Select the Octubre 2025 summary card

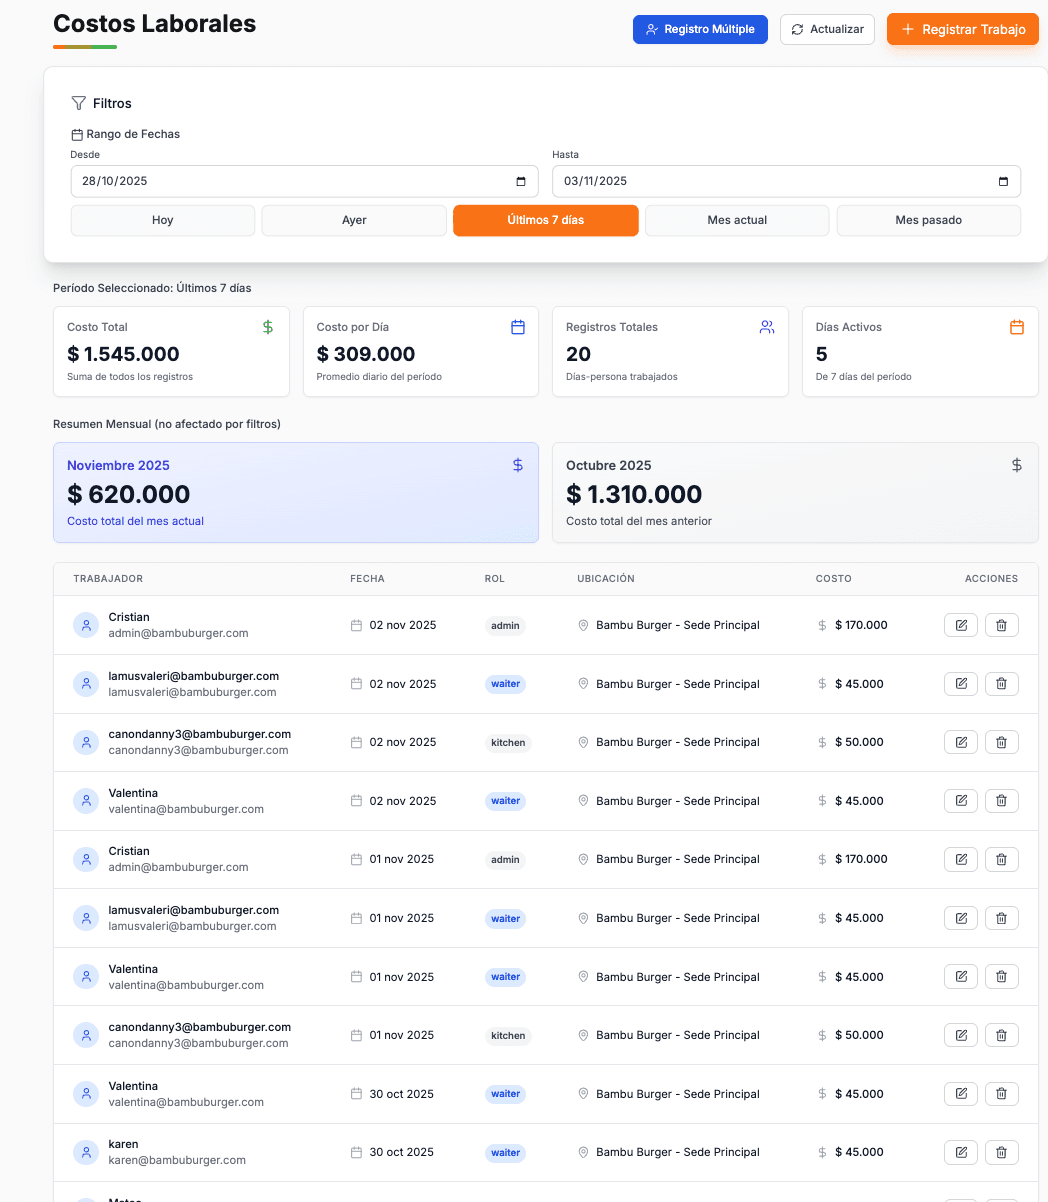pos(795,492)
